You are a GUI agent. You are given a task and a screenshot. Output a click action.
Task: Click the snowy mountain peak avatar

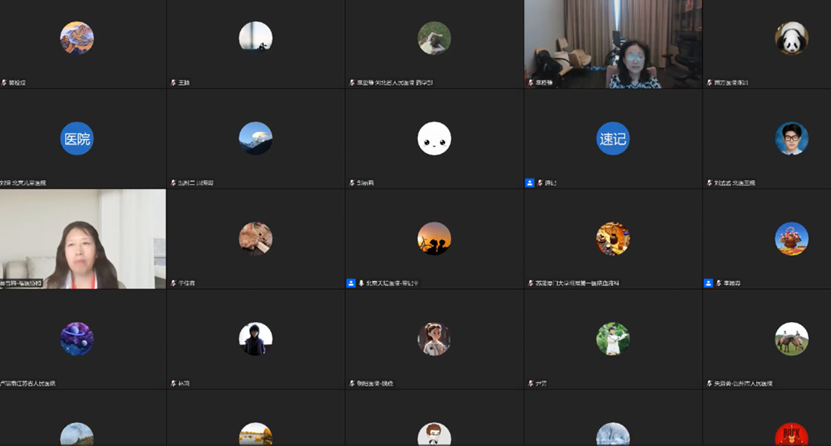tap(255, 139)
